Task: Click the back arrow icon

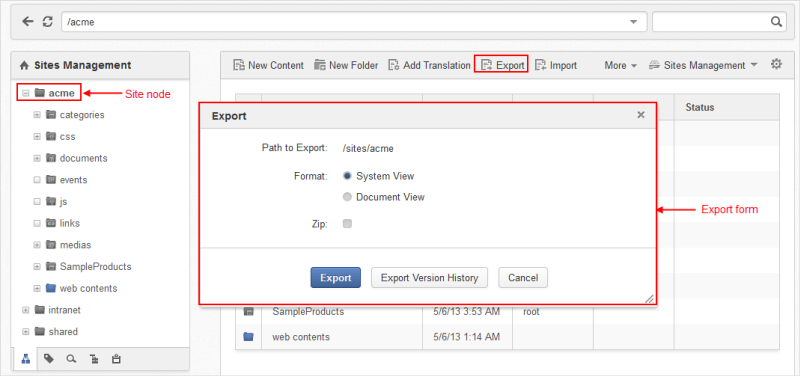Action: tap(28, 22)
